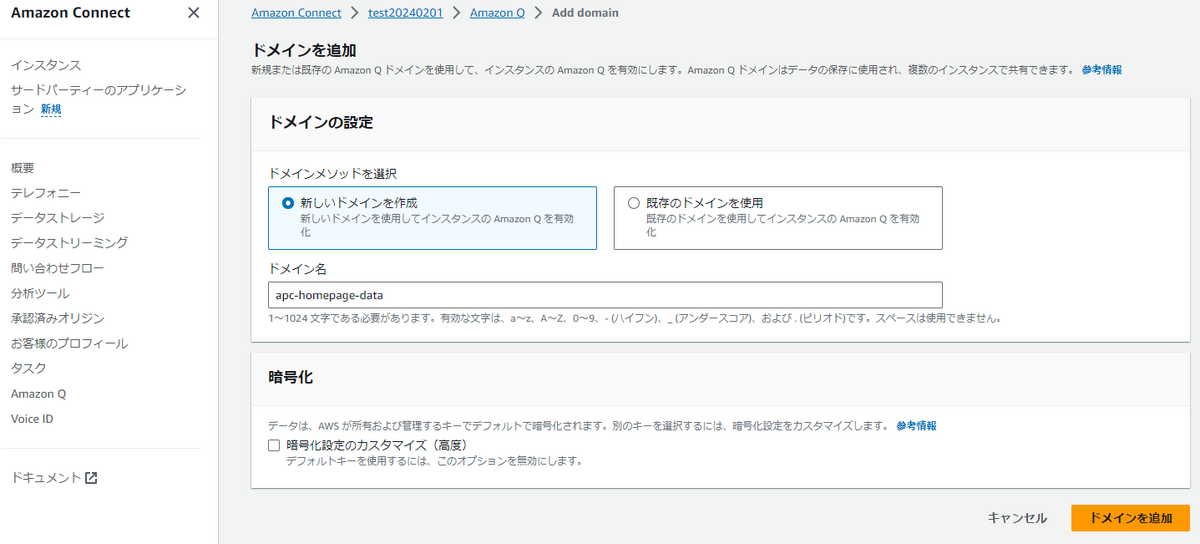
Task: Open タスク in sidebar
Action: coord(29,368)
